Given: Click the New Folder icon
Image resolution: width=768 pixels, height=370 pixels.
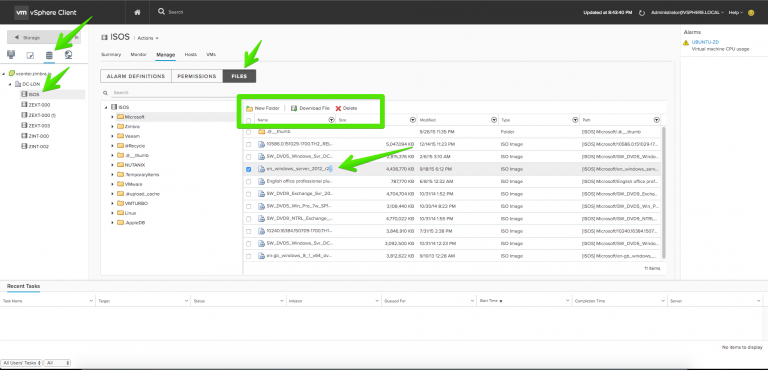Looking at the screenshot, I should (x=249, y=108).
